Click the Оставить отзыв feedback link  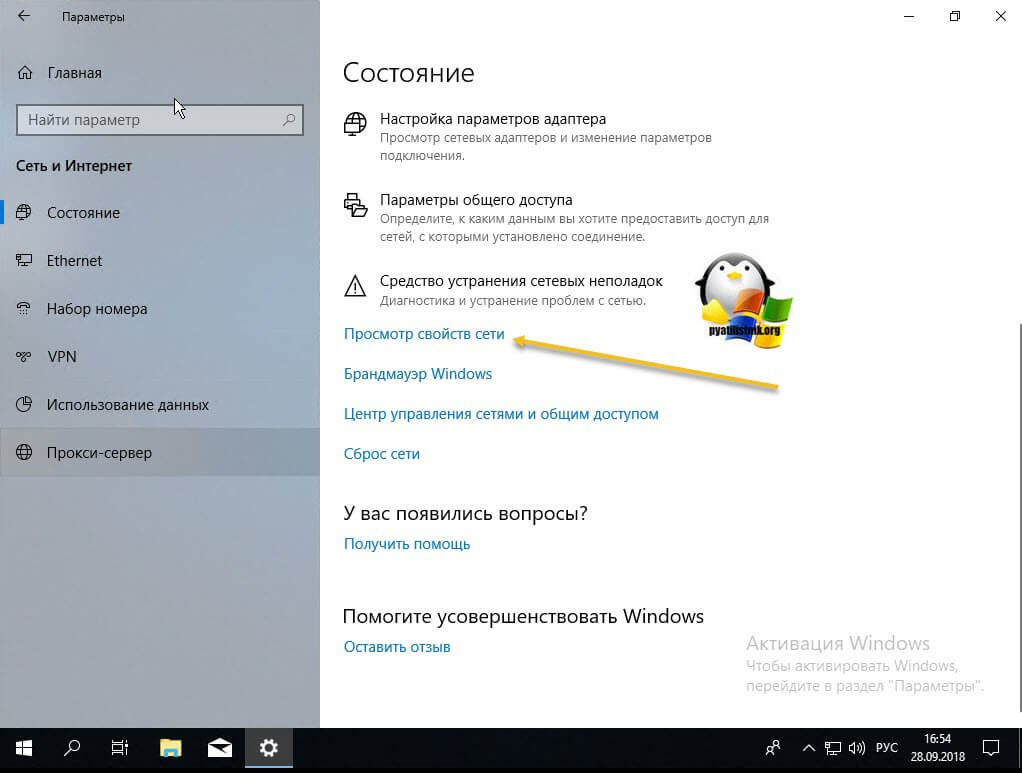pos(397,647)
